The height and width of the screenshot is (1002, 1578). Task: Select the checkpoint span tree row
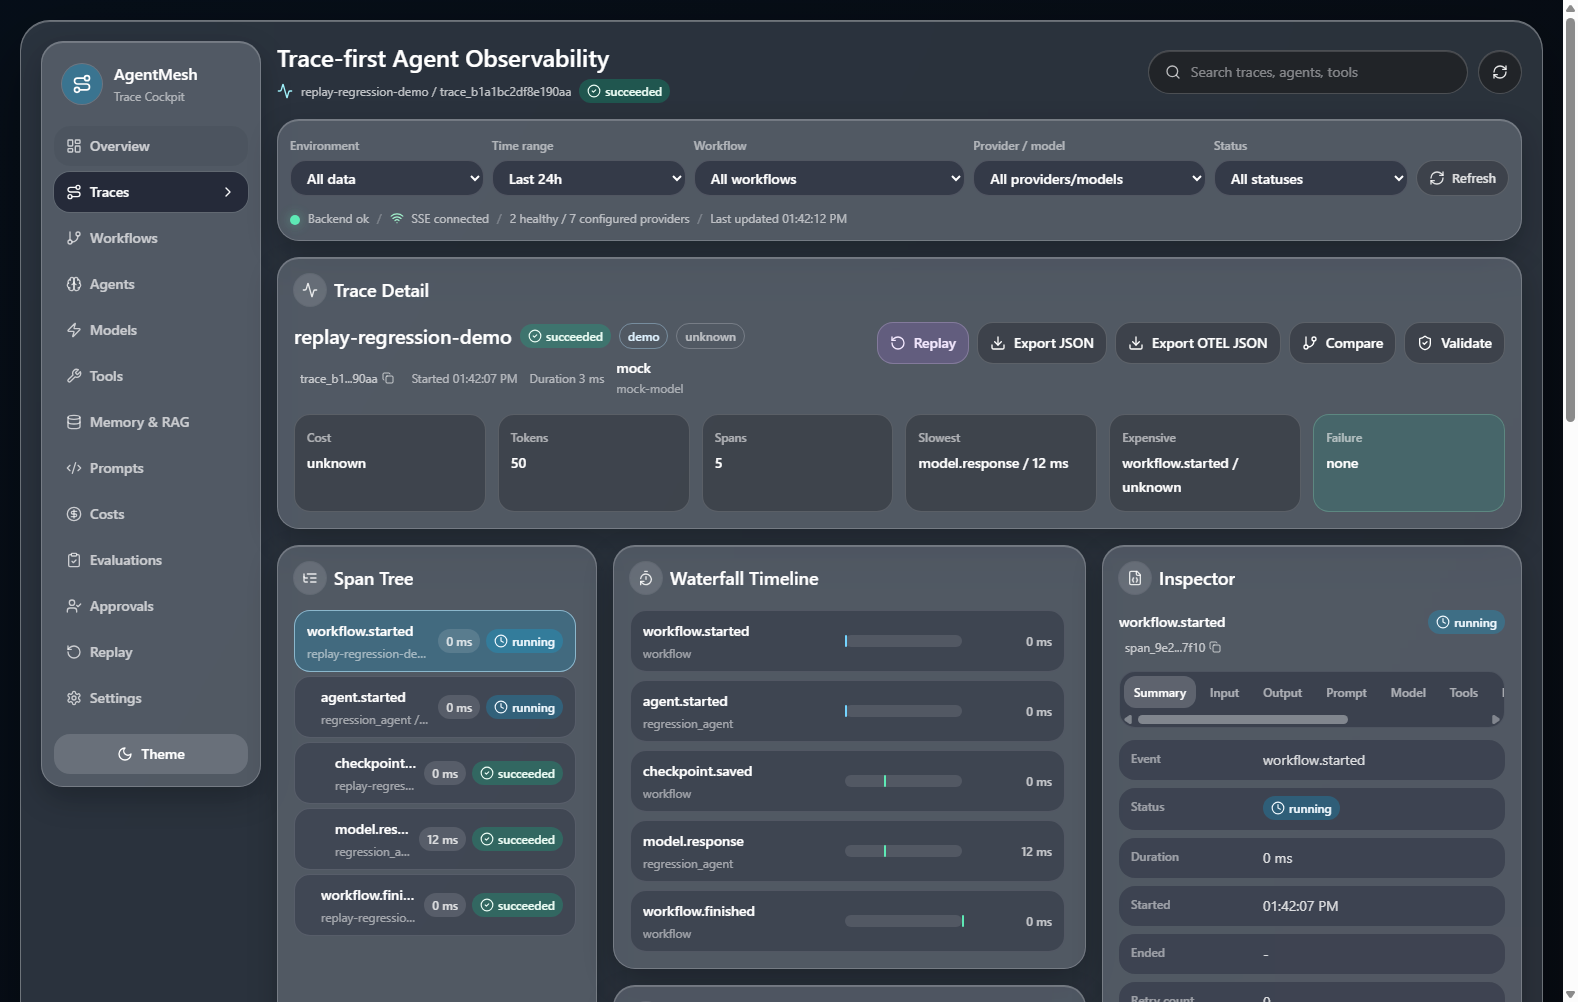pos(435,773)
